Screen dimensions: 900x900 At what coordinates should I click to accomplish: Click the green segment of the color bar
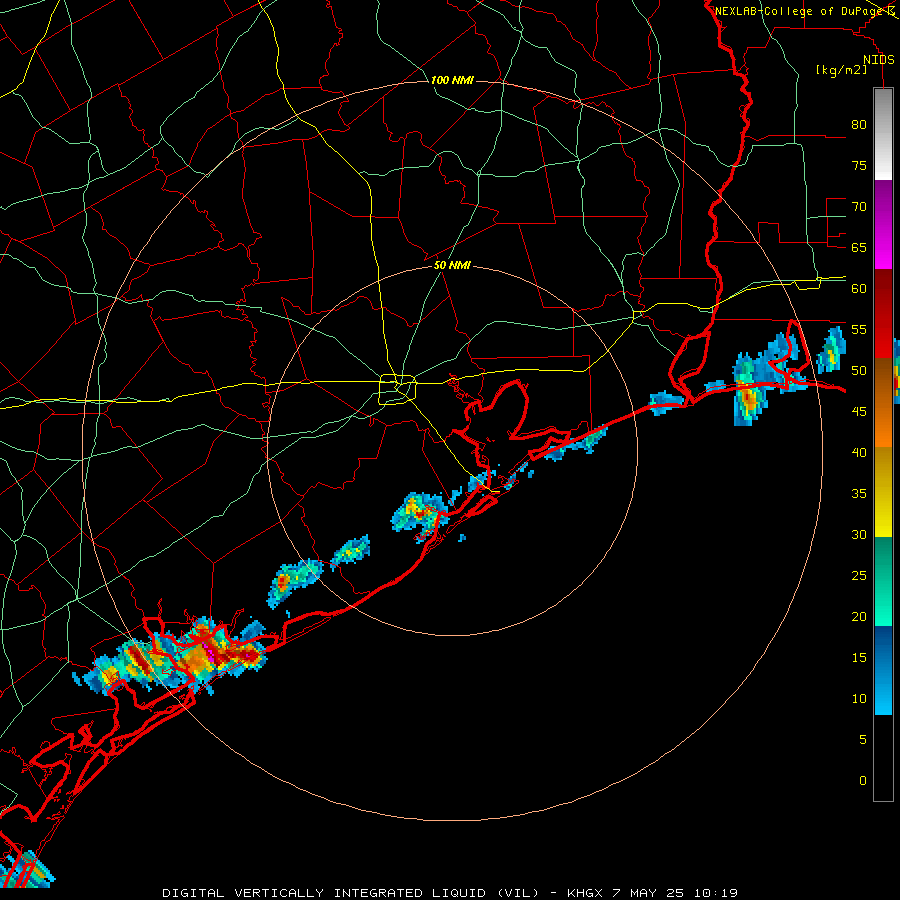point(883,581)
